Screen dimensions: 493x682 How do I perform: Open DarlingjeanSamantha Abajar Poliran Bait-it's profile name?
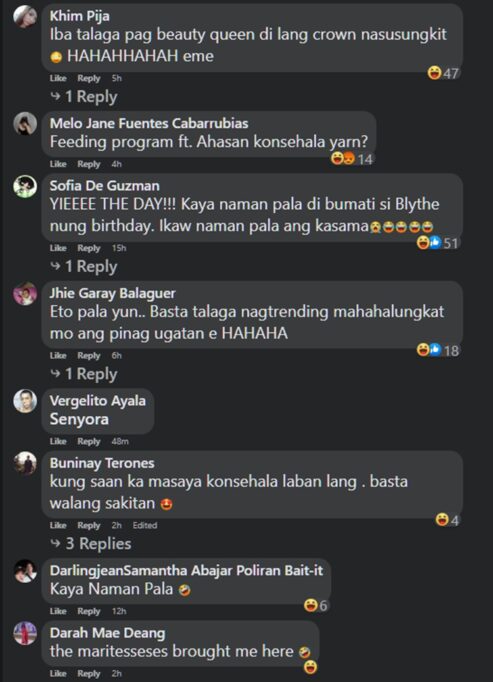pyautogui.click(x=186, y=570)
